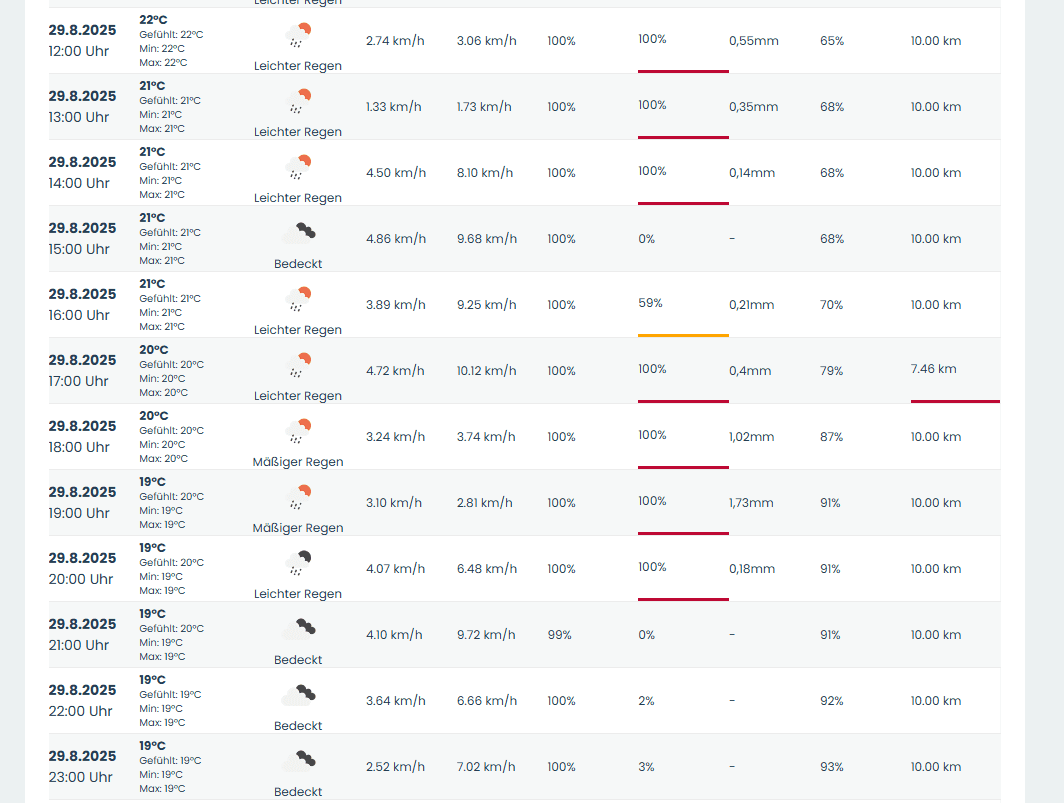Click the 0,14mm precipitation value
Image resolution: width=1064 pixels, height=803 pixels.
[752, 172]
